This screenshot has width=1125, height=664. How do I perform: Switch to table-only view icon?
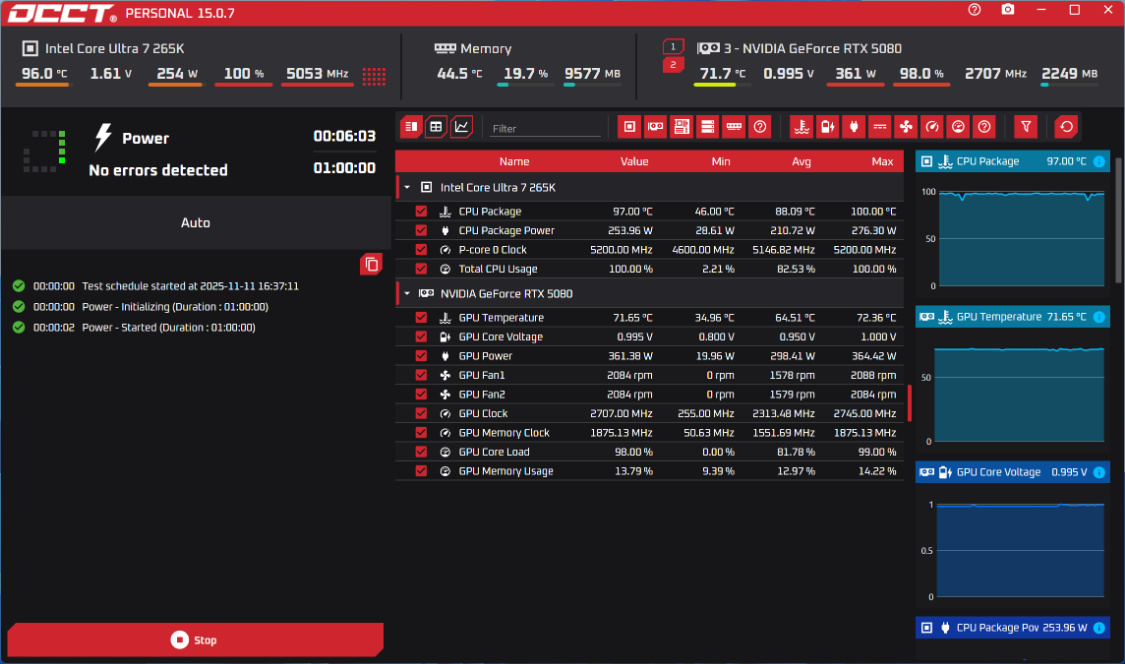point(436,127)
